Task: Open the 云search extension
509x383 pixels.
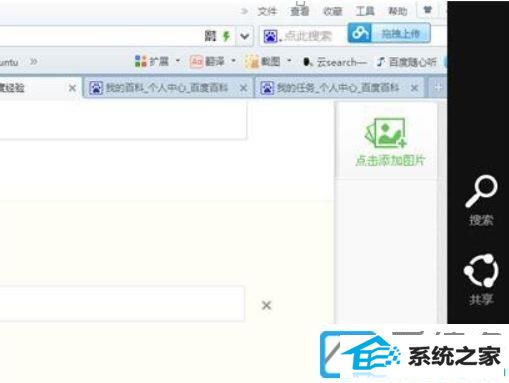Action: point(335,62)
